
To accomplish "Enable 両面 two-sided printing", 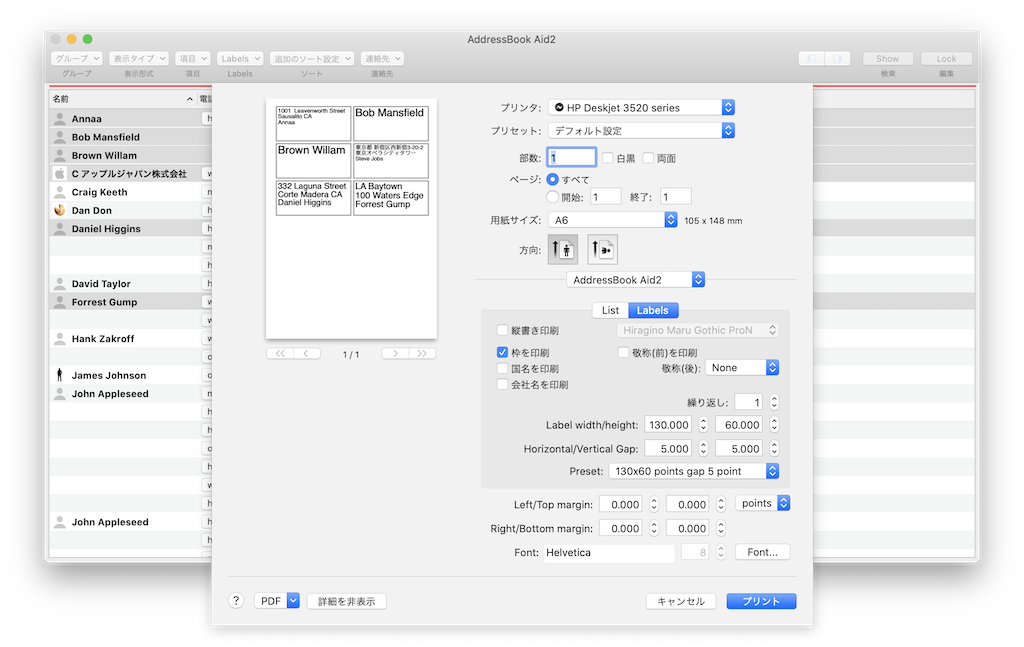I will (648, 158).
